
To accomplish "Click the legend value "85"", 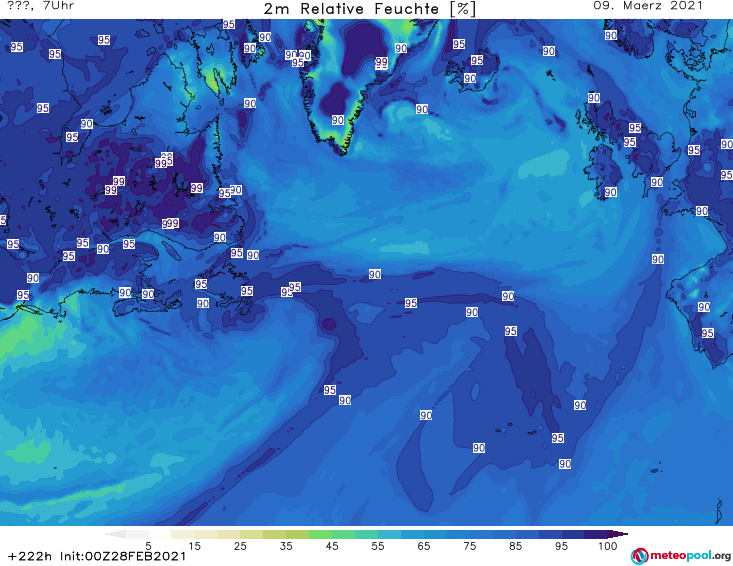I will point(516,545).
